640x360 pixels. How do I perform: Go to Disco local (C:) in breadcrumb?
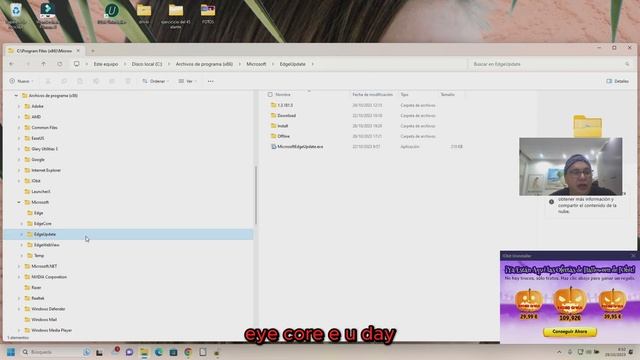pos(147,64)
